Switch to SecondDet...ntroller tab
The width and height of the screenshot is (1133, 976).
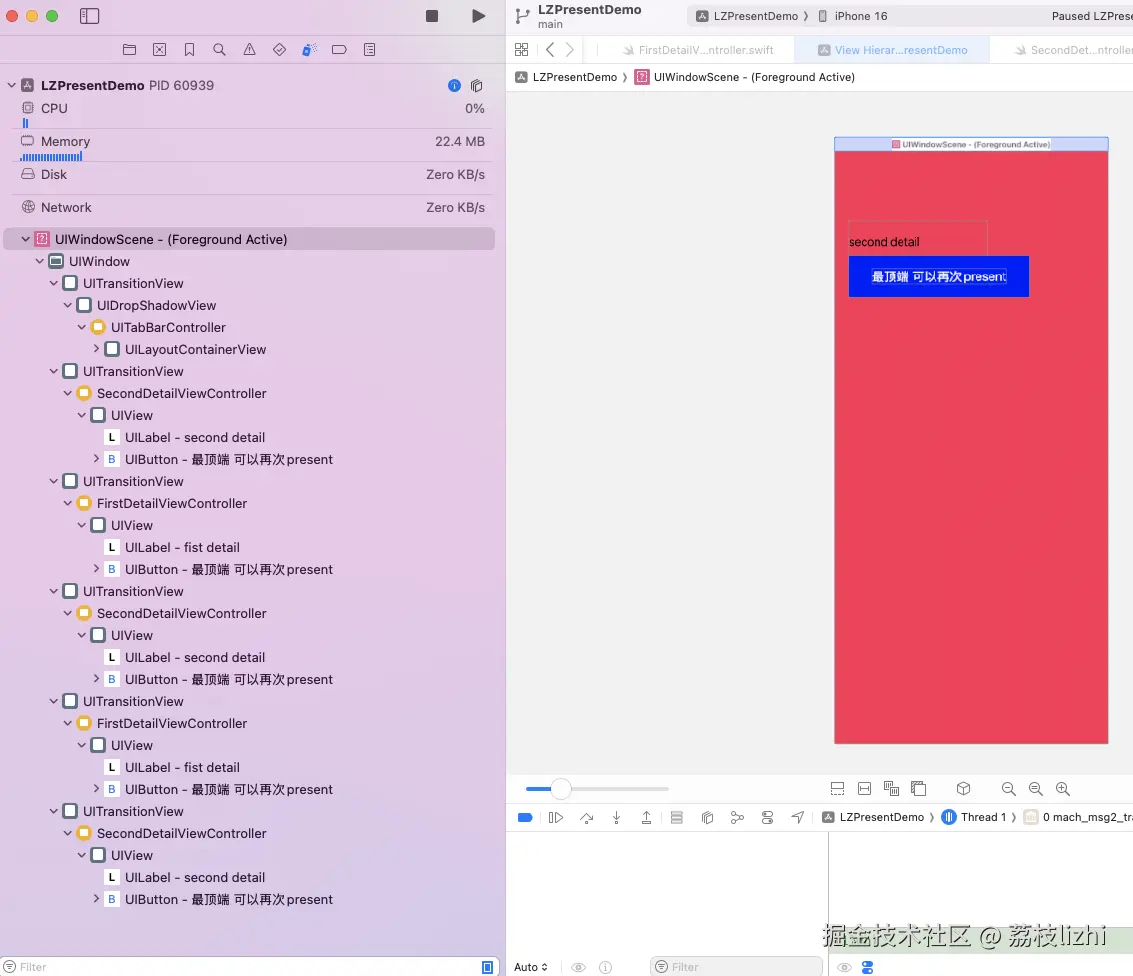(x=1072, y=50)
